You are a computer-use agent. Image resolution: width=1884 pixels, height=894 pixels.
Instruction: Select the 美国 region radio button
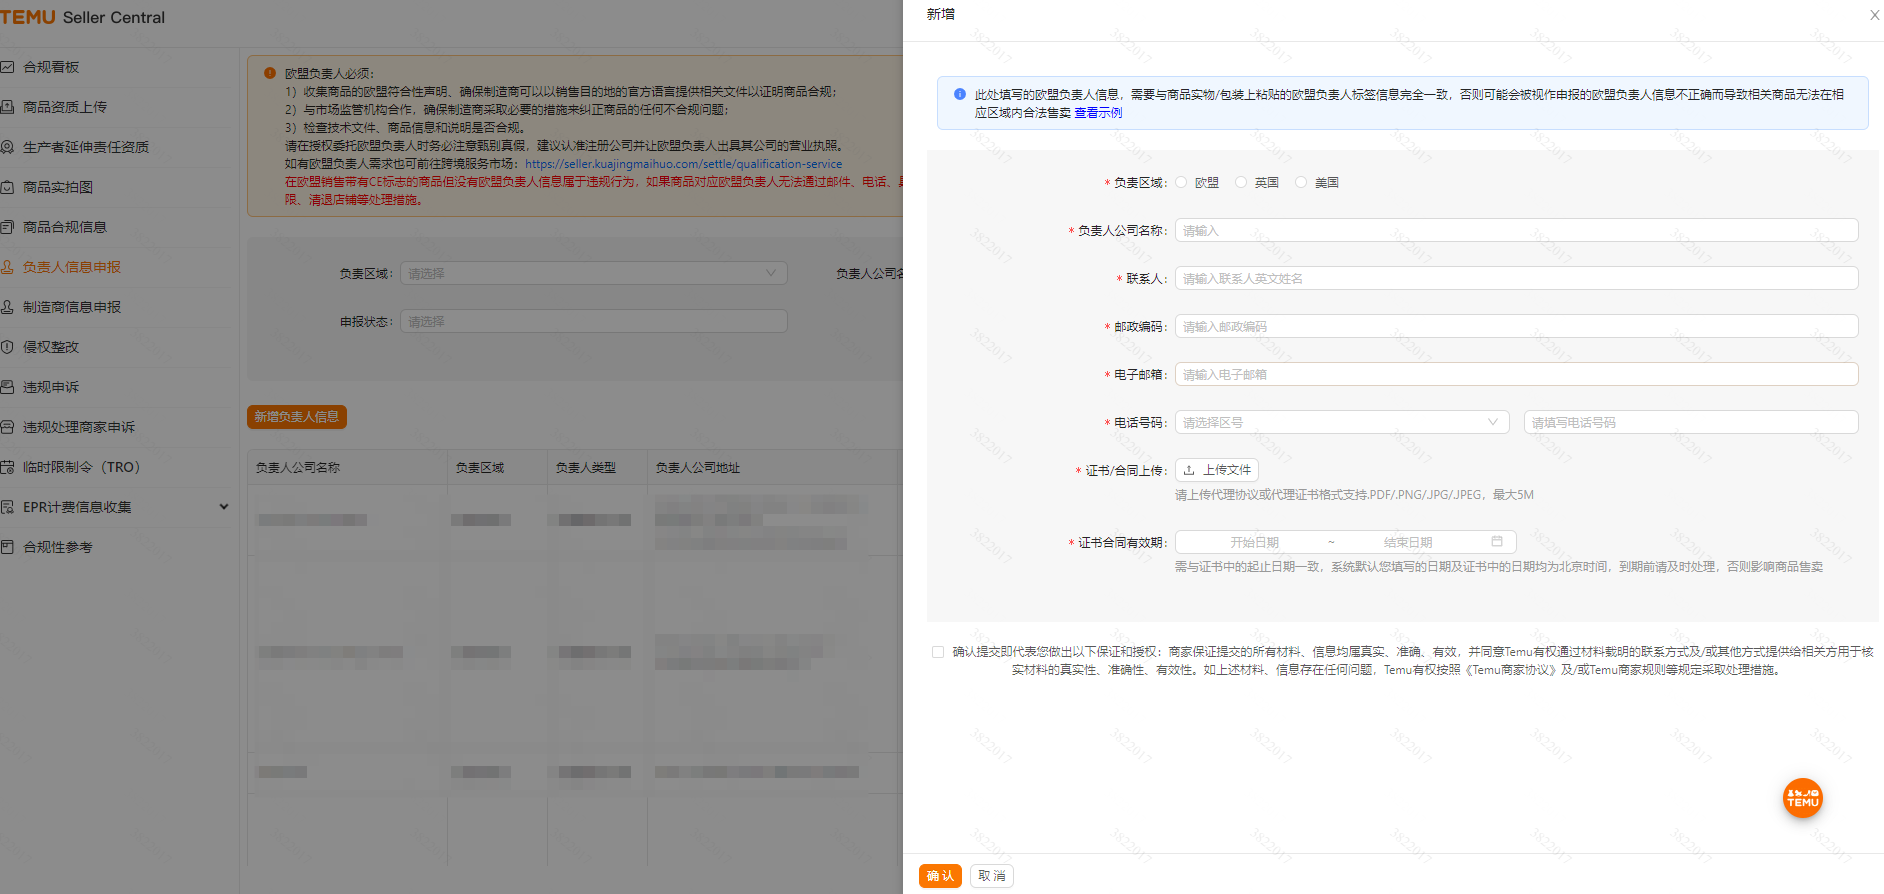pos(1301,182)
